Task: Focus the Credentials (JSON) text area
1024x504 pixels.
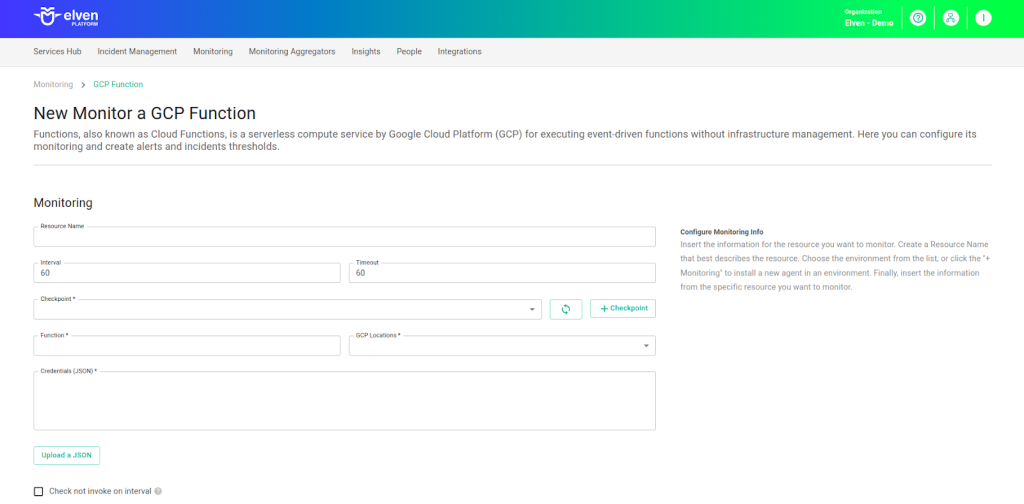Action: (344, 401)
